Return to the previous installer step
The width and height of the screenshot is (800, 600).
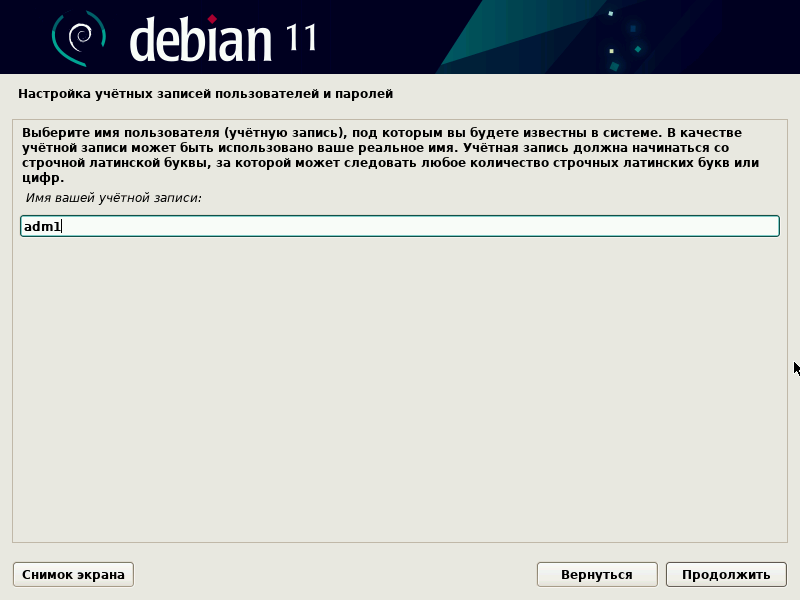click(597, 574)
